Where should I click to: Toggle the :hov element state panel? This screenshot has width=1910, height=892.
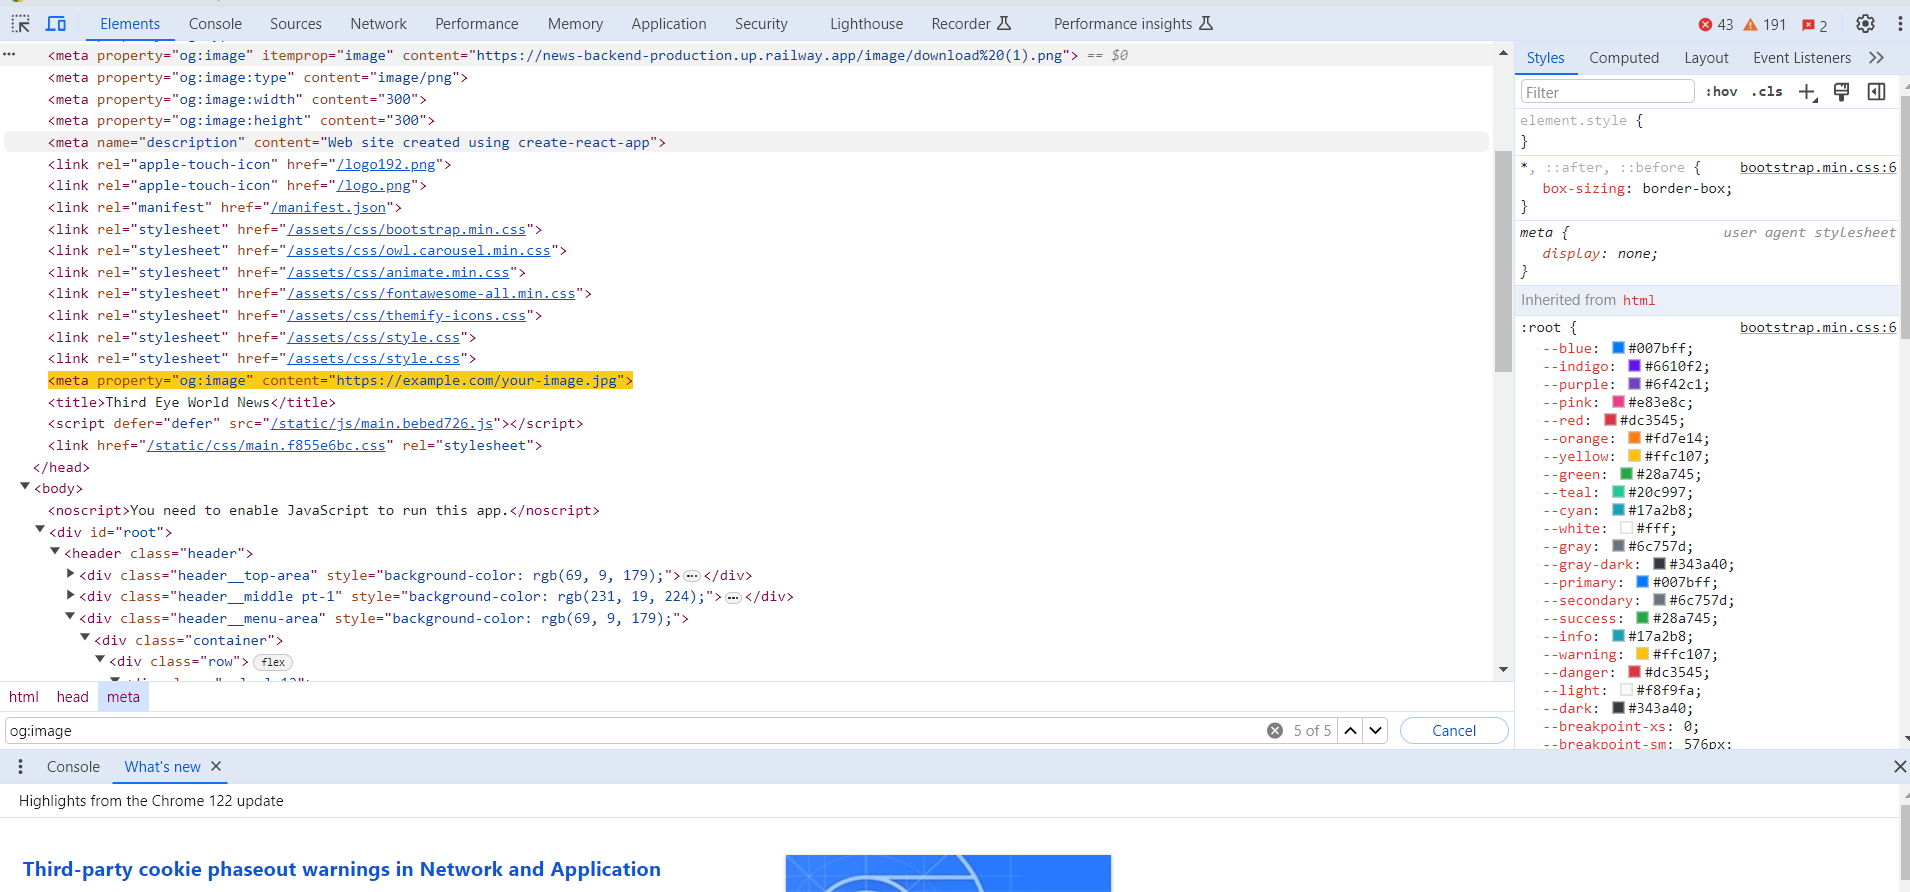[x=1721, y=92]
